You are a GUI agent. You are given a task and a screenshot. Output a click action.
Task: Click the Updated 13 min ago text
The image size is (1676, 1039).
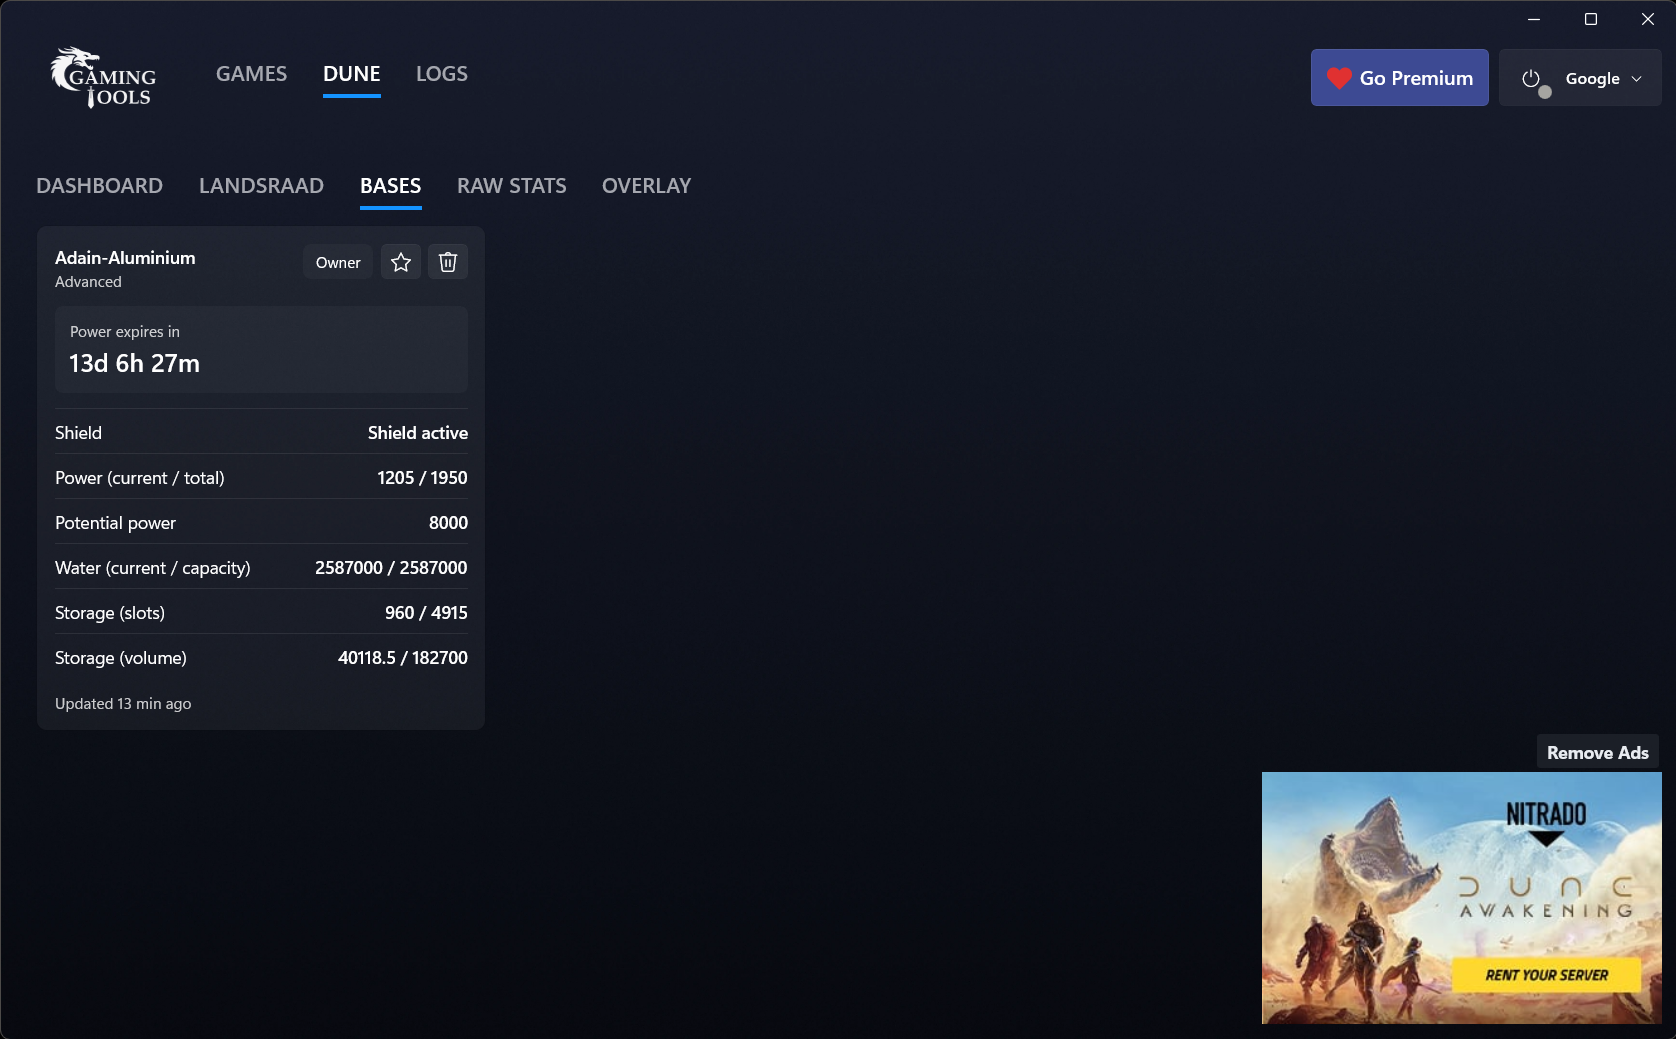pyautogui.click(x=123, y=704)
